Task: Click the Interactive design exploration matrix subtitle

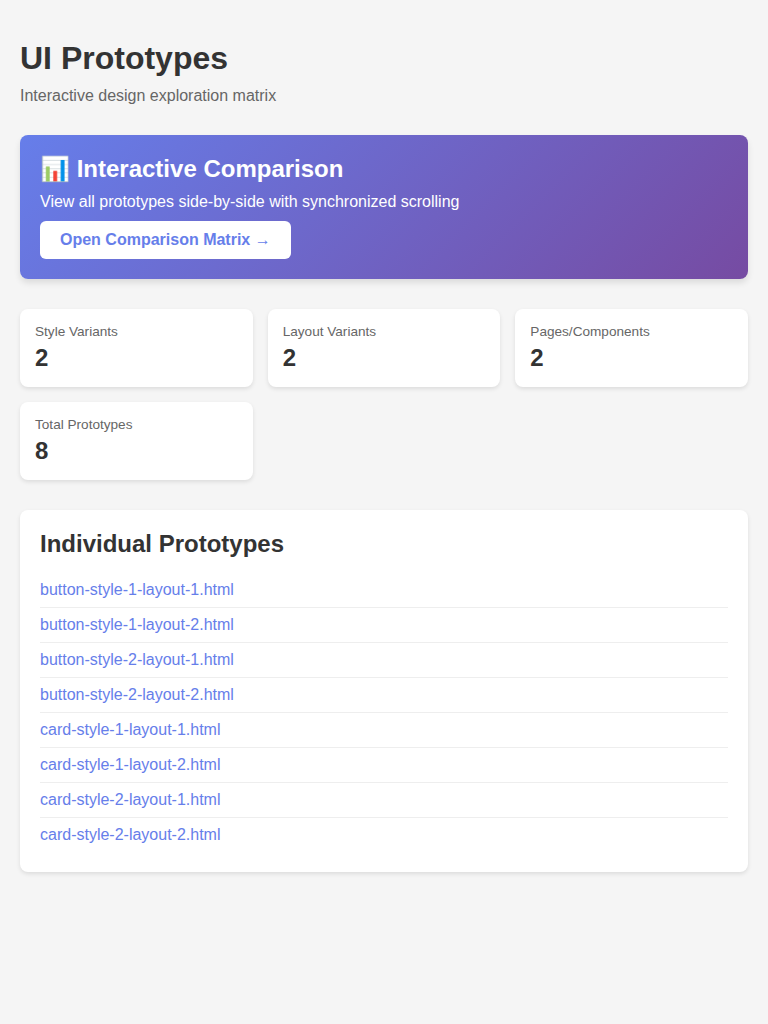Action: click(148, 96)
